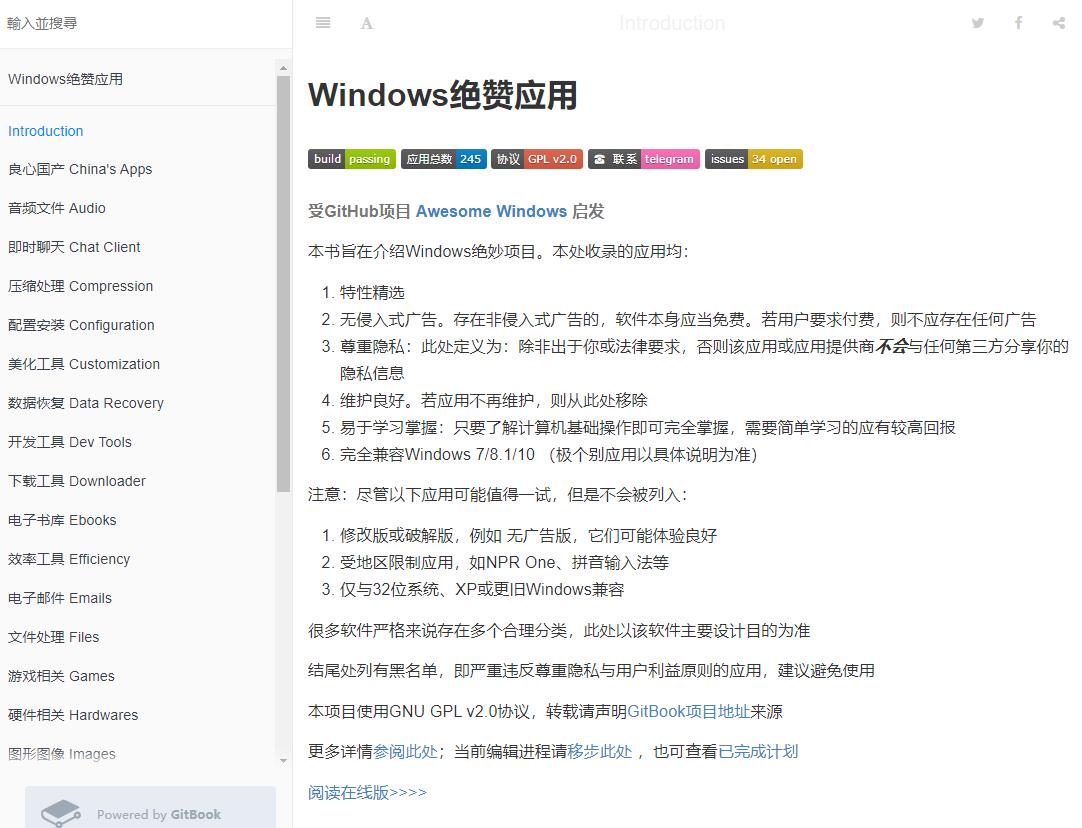
Task: Share the page via the Twitter icon
Action: pos(978,23)
